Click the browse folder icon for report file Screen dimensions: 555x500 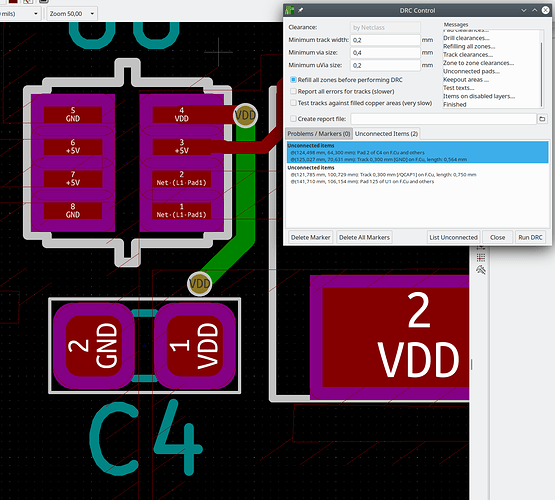(542, 119)
